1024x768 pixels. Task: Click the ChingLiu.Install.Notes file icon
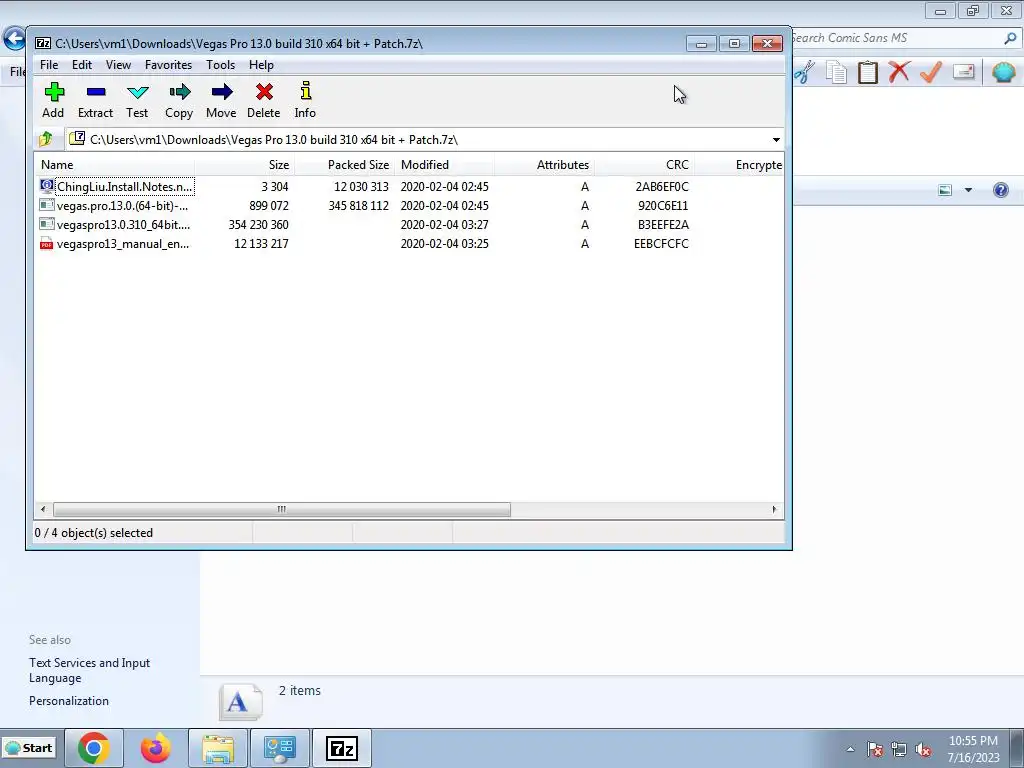click(46, 186)
